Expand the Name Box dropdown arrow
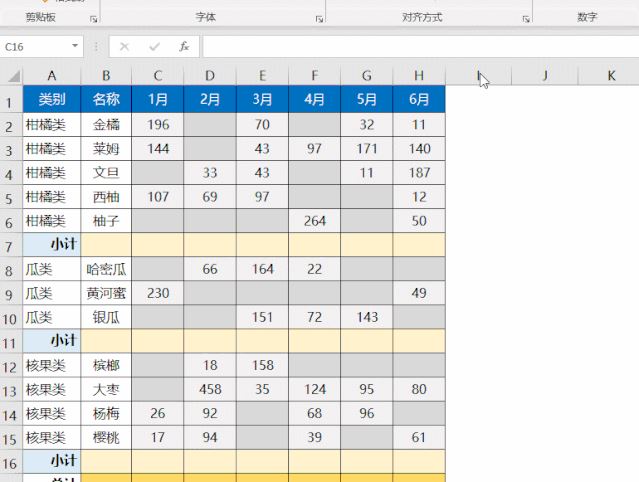The width and height of the screenshot is (639, 482). click(x=76, y=46)
